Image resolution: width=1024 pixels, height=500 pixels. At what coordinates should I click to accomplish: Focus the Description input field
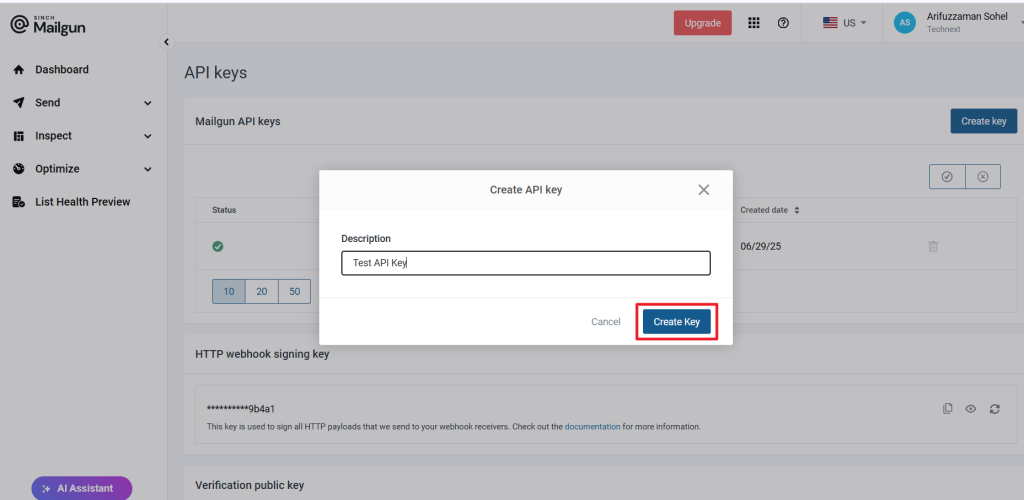coord(526,263)
